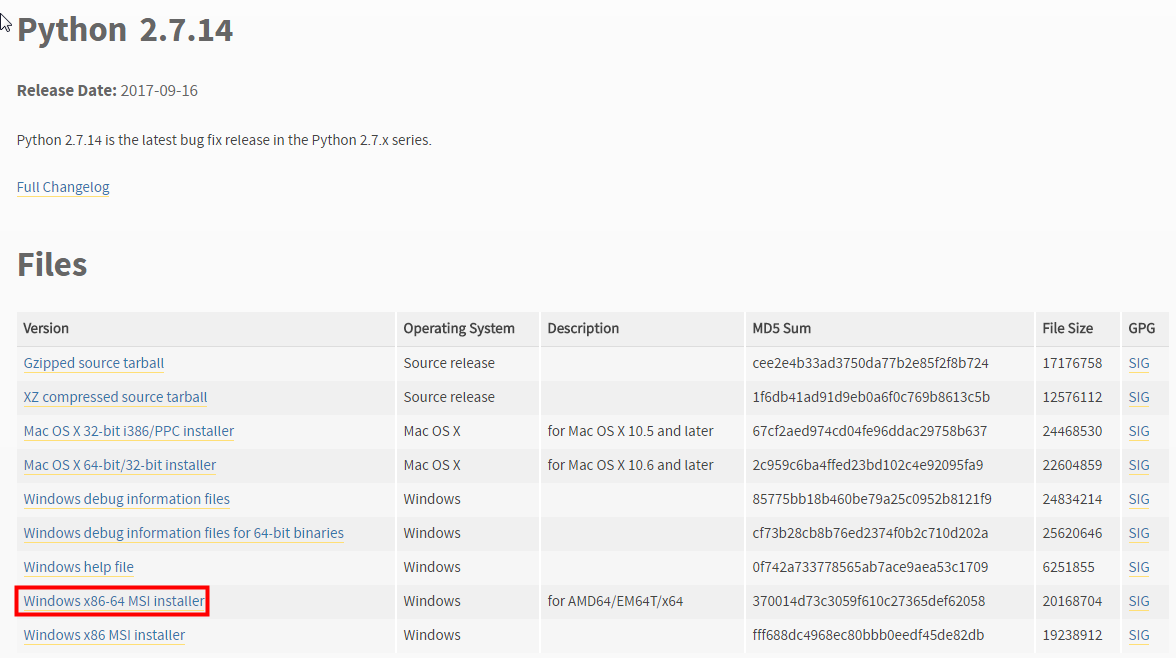Click Mac OS X 32-bit i386/PPC installer
Screen dimensions: 1176x658
click(x=128, y=431)
